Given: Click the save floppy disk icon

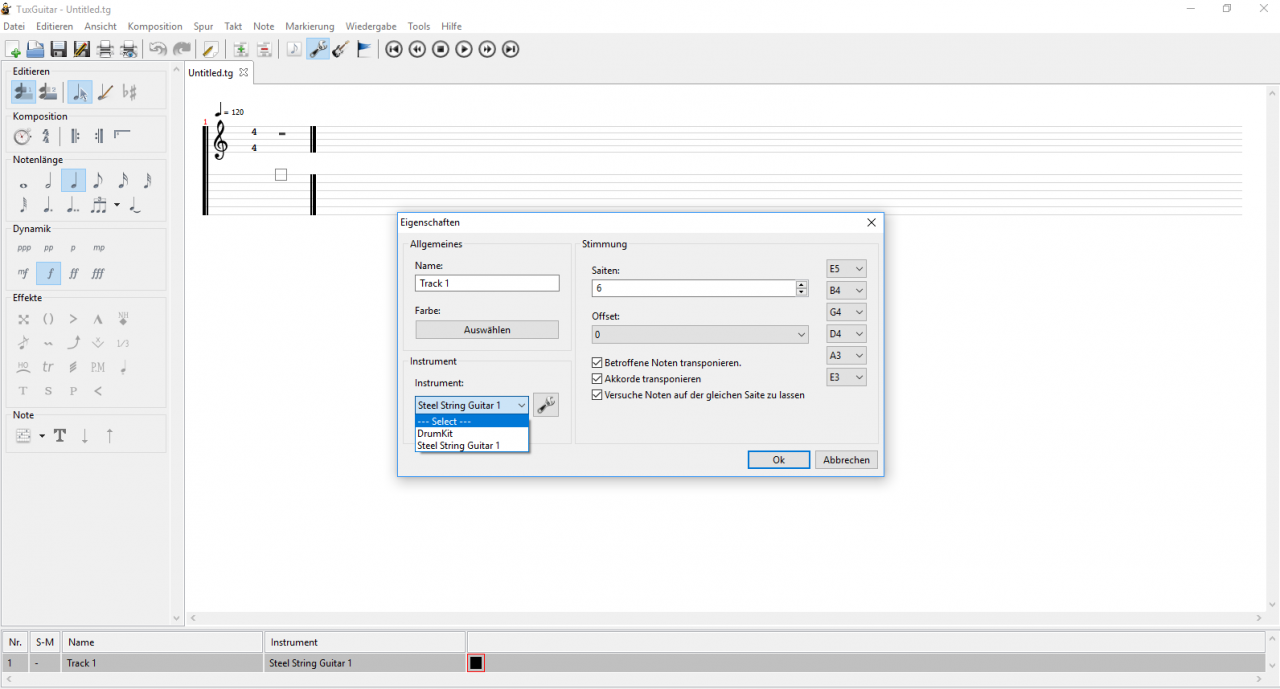Looking at the screenshot, I should [58, 49].
